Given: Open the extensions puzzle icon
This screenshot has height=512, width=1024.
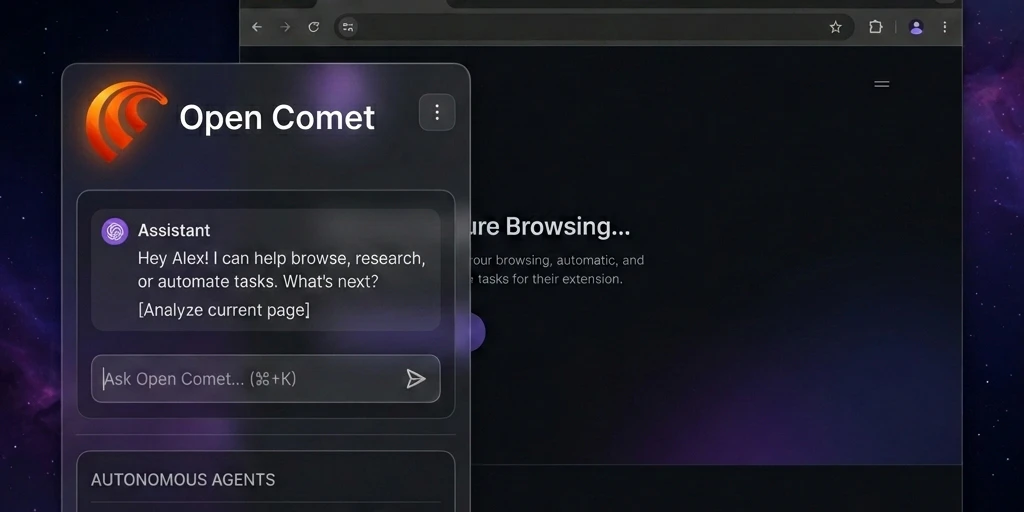Looking at the screenshot, I should click(x=875, y=27).
